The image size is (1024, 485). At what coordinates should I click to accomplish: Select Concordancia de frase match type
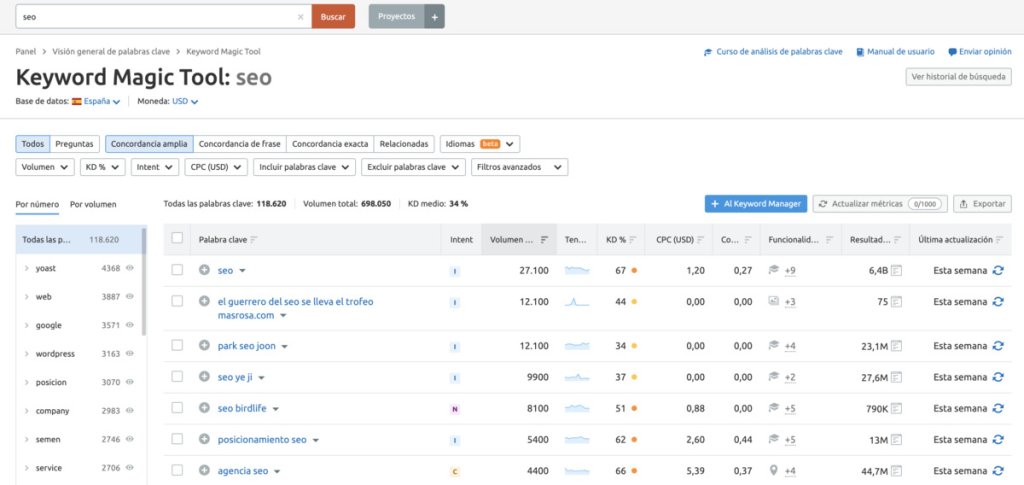(x=240, y=144)
